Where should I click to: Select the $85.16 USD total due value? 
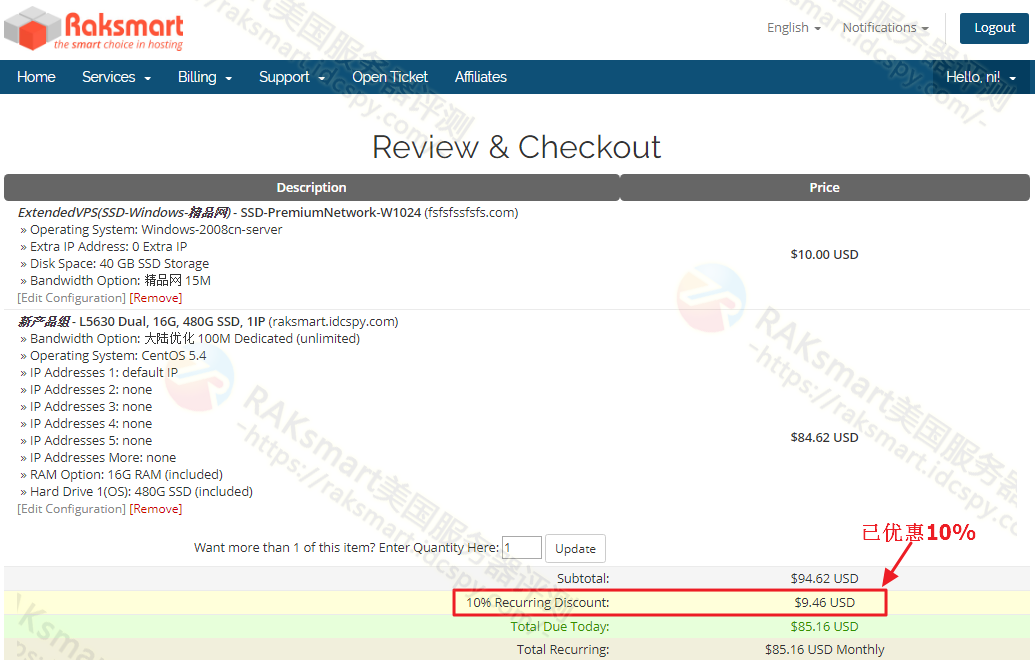pos(824,626)
